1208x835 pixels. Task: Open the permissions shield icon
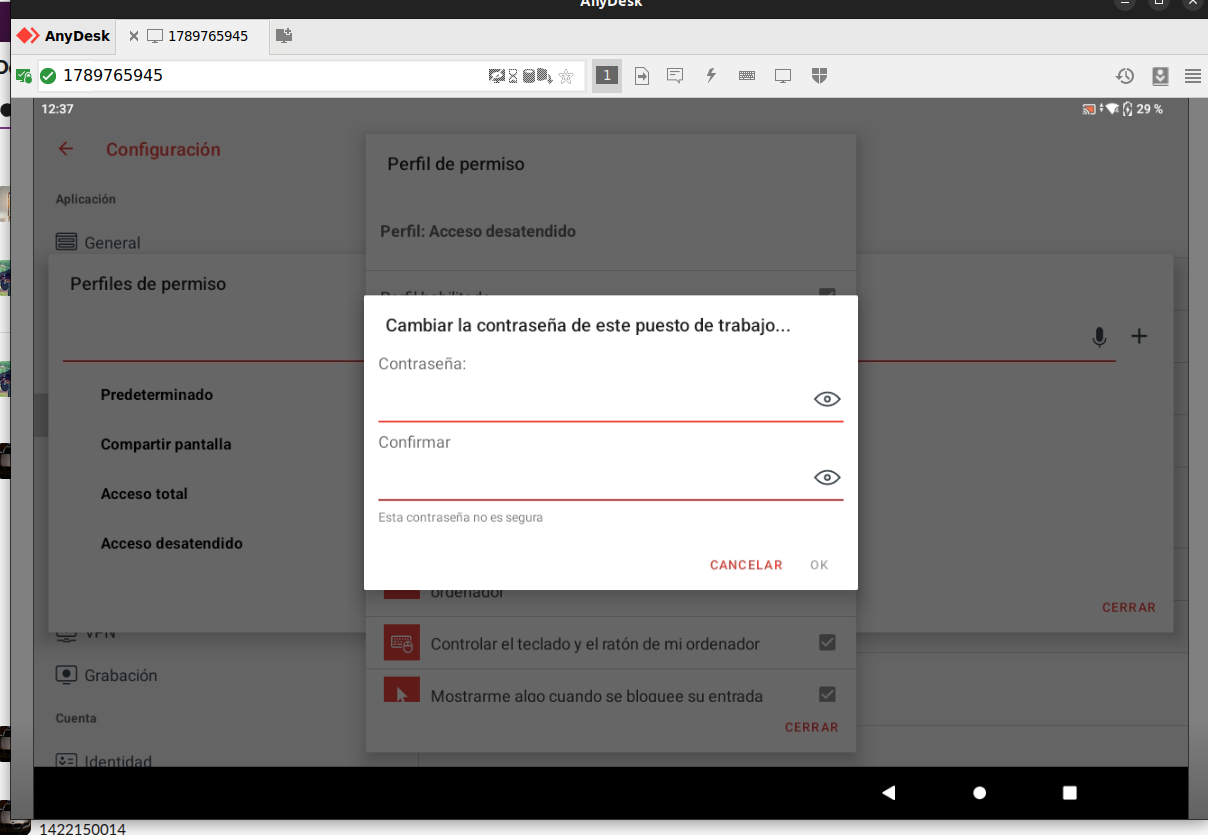[x=819, y=76]
